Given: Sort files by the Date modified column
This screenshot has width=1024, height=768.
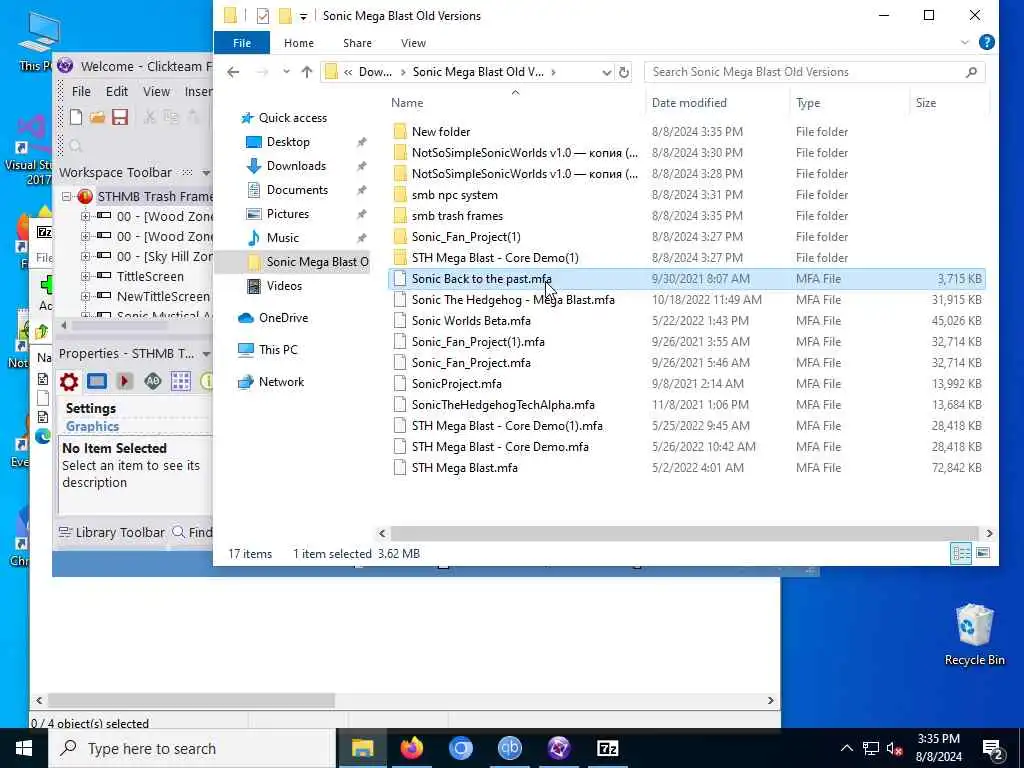Looking at the screenshot, I should coord(717,103).
